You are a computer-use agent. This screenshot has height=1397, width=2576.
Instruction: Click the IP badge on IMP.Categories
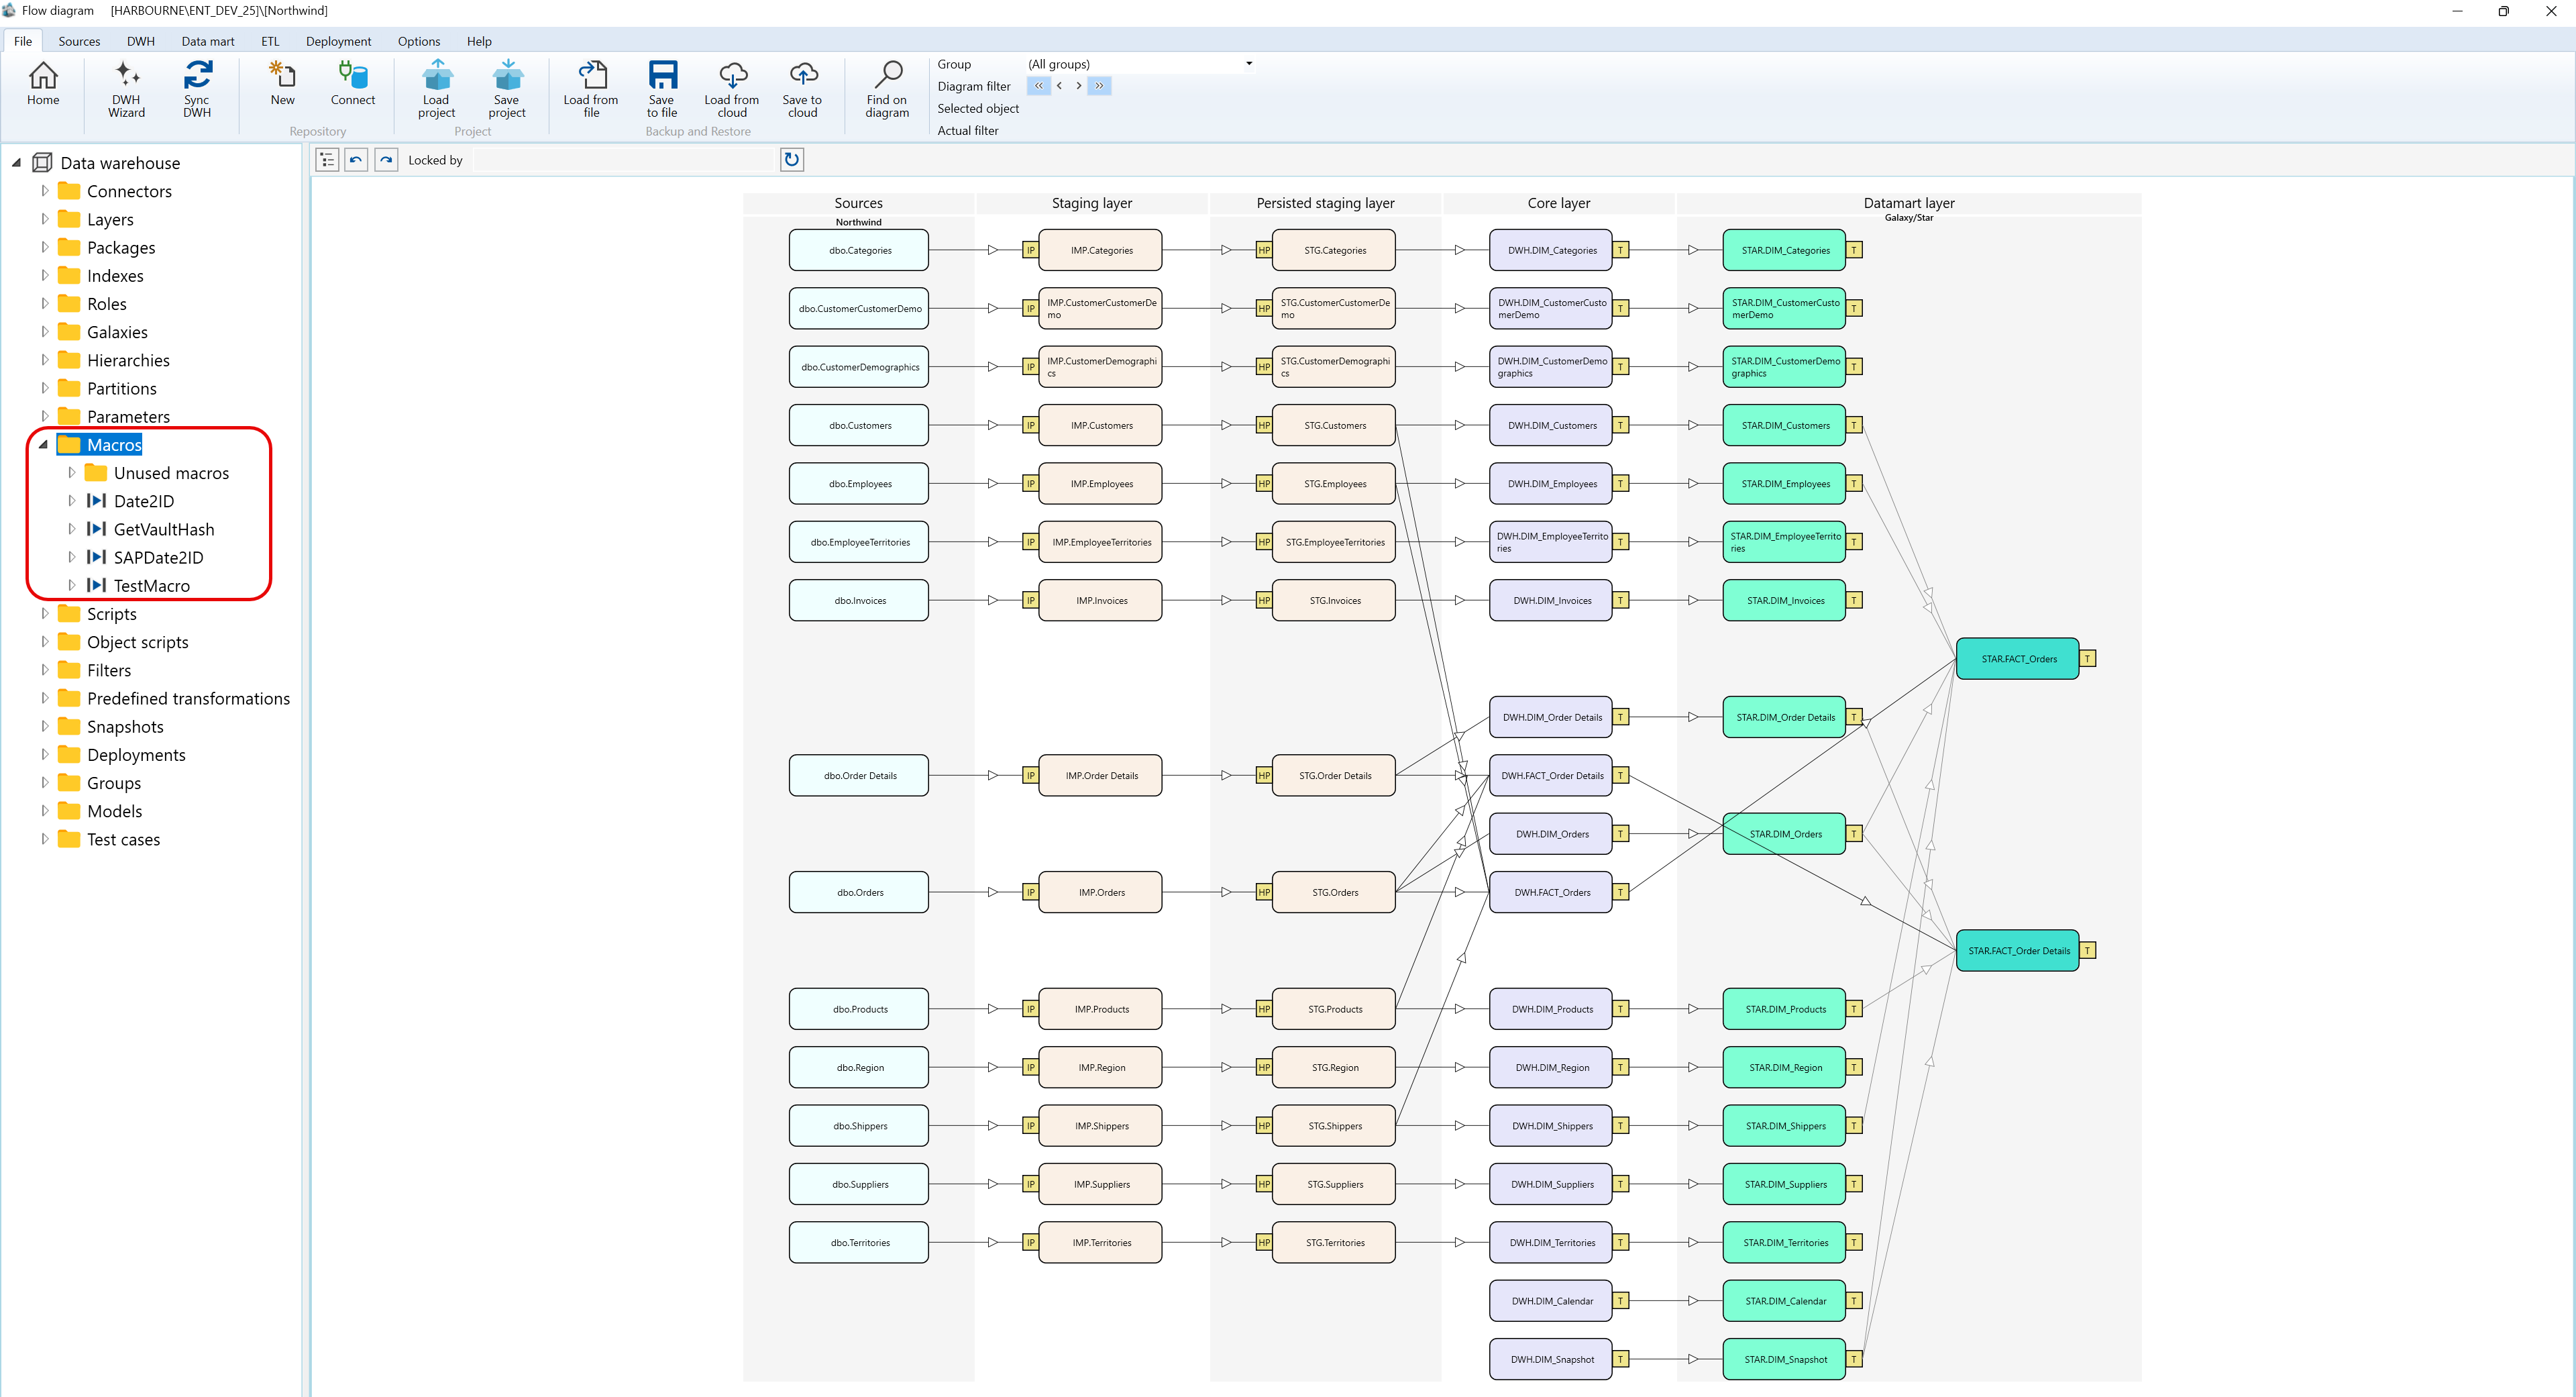tap(1030, 250)
